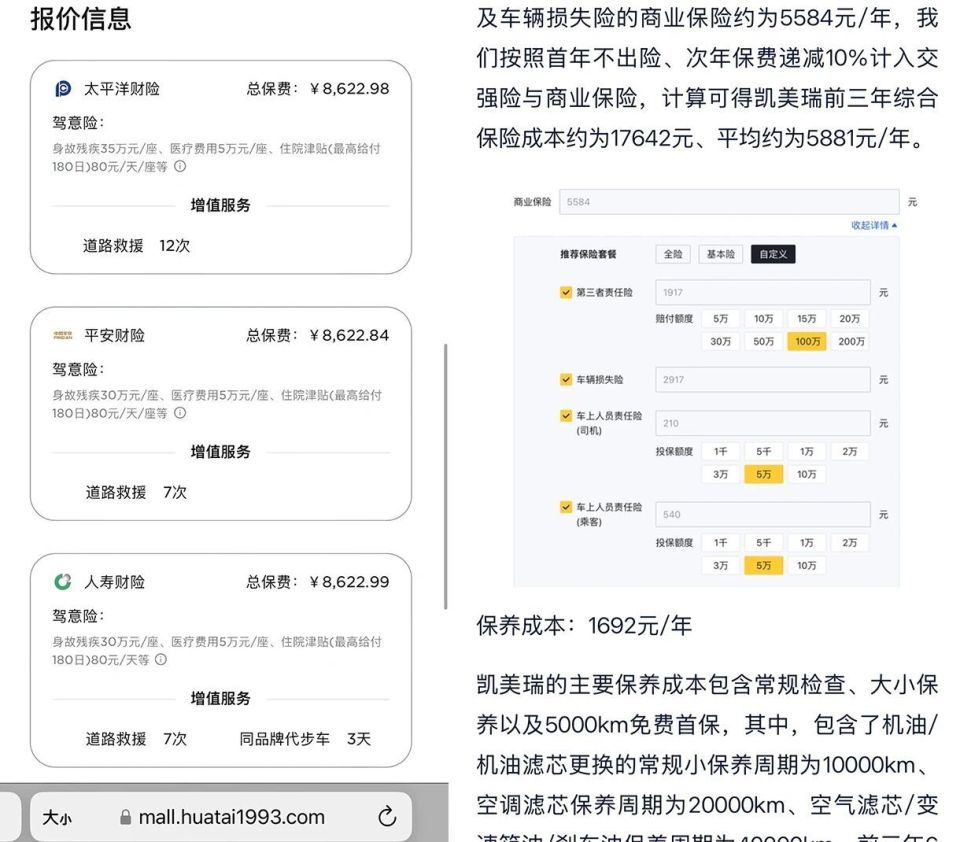Viewport: 960px width, 842px height.
Task: Toggle the 车辆损失险 checkbox
Action: click(565, 379)
